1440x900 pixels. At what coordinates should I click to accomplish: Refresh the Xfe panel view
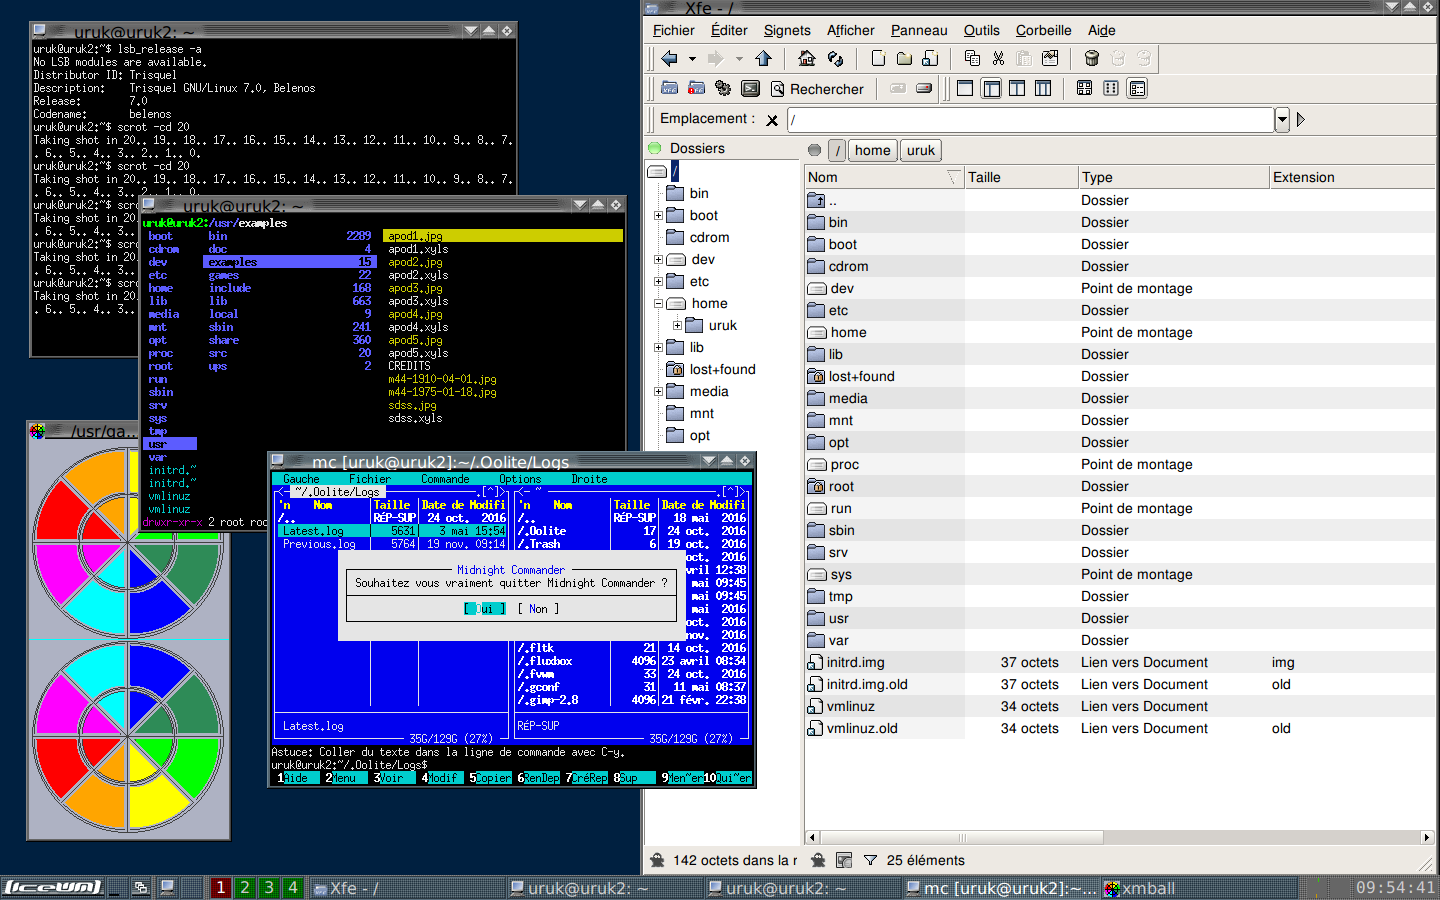click(x=835, y=58)
